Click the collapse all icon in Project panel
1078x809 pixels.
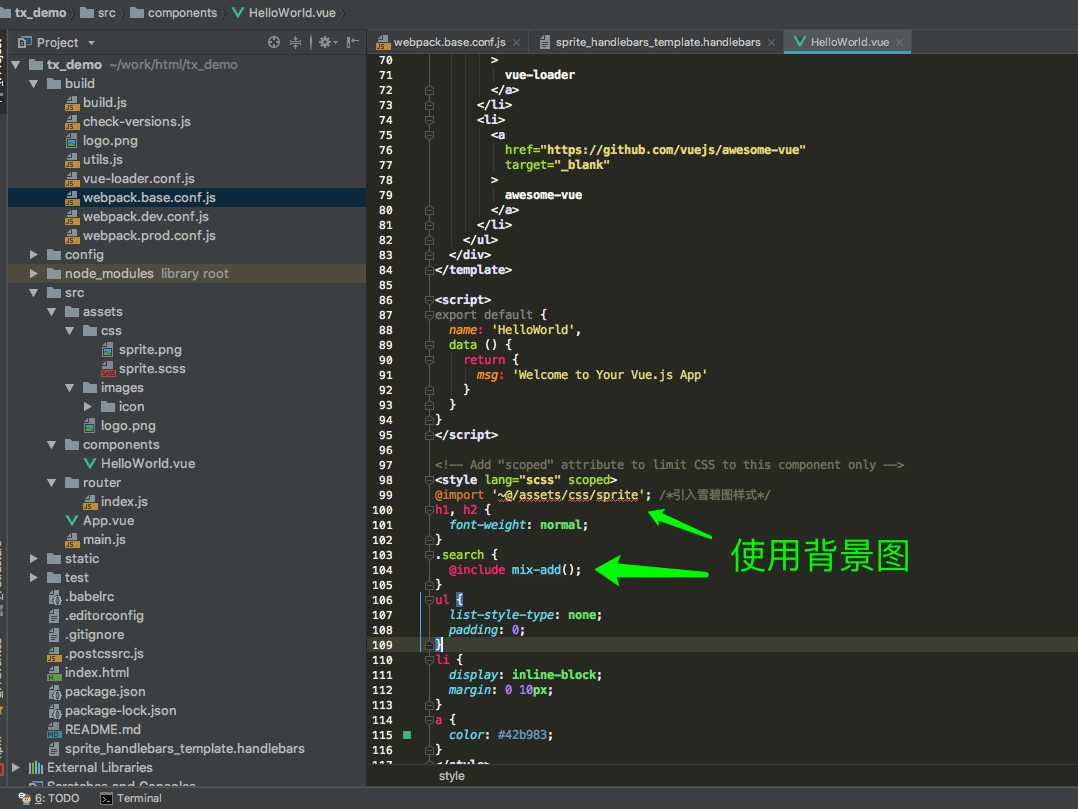296,42
